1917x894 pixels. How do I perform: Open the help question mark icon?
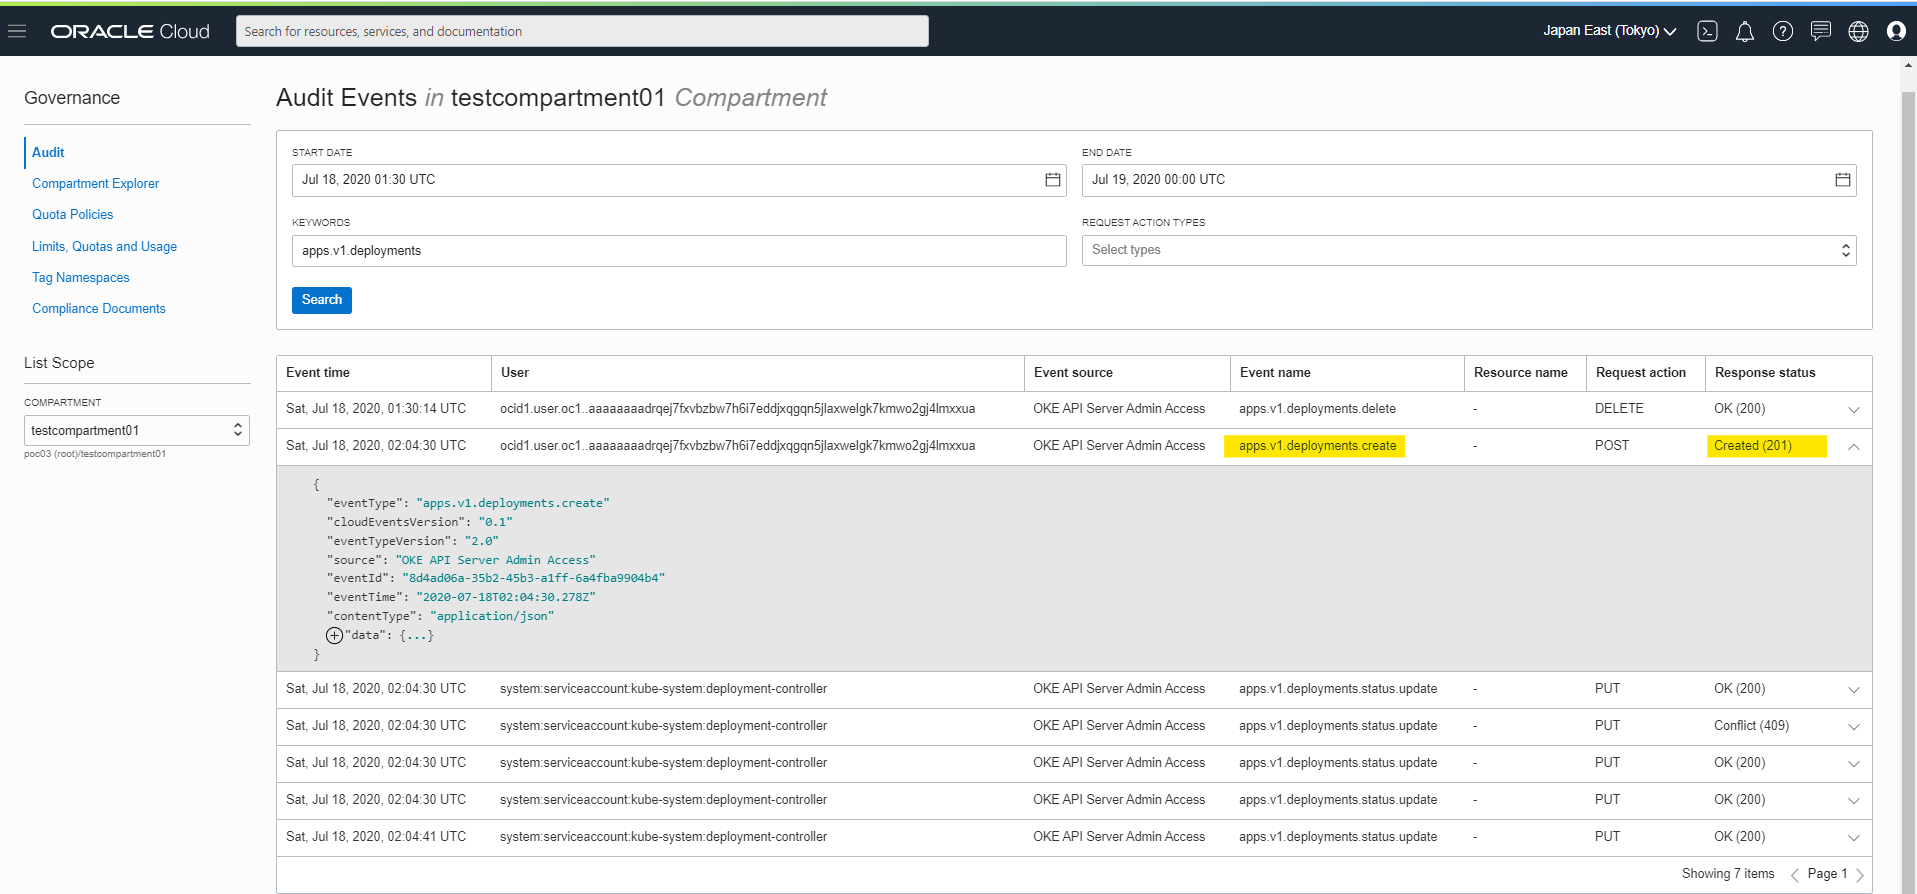click(1783, 31)
